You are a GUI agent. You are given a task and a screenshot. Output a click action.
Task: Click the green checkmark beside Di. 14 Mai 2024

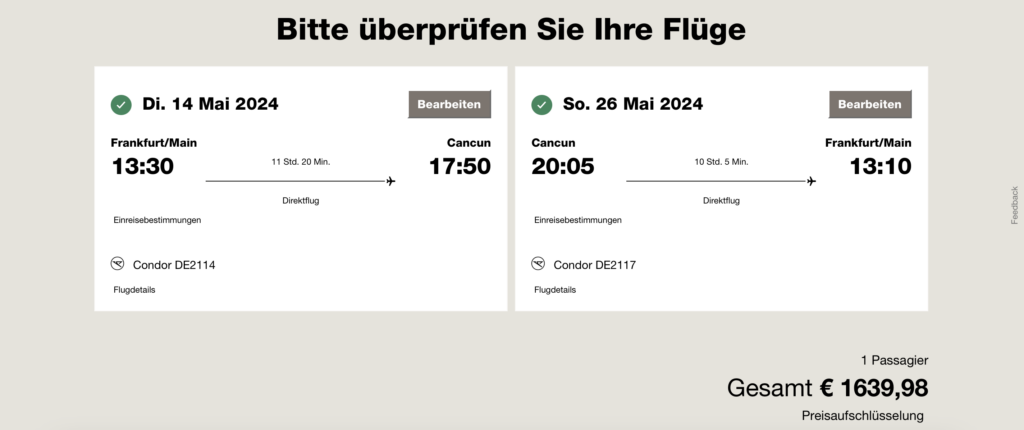[x=121, y=104]
